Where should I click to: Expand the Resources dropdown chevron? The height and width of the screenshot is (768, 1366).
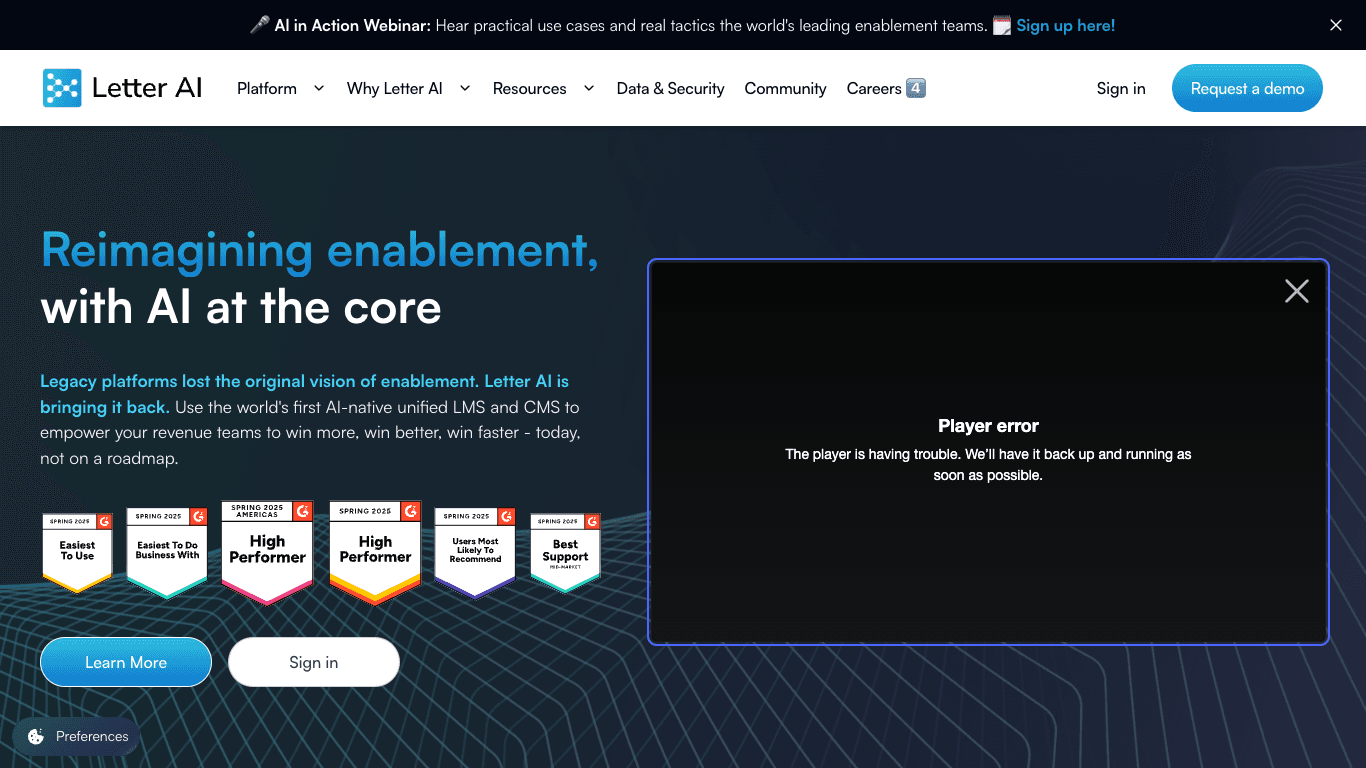(589, 88)
